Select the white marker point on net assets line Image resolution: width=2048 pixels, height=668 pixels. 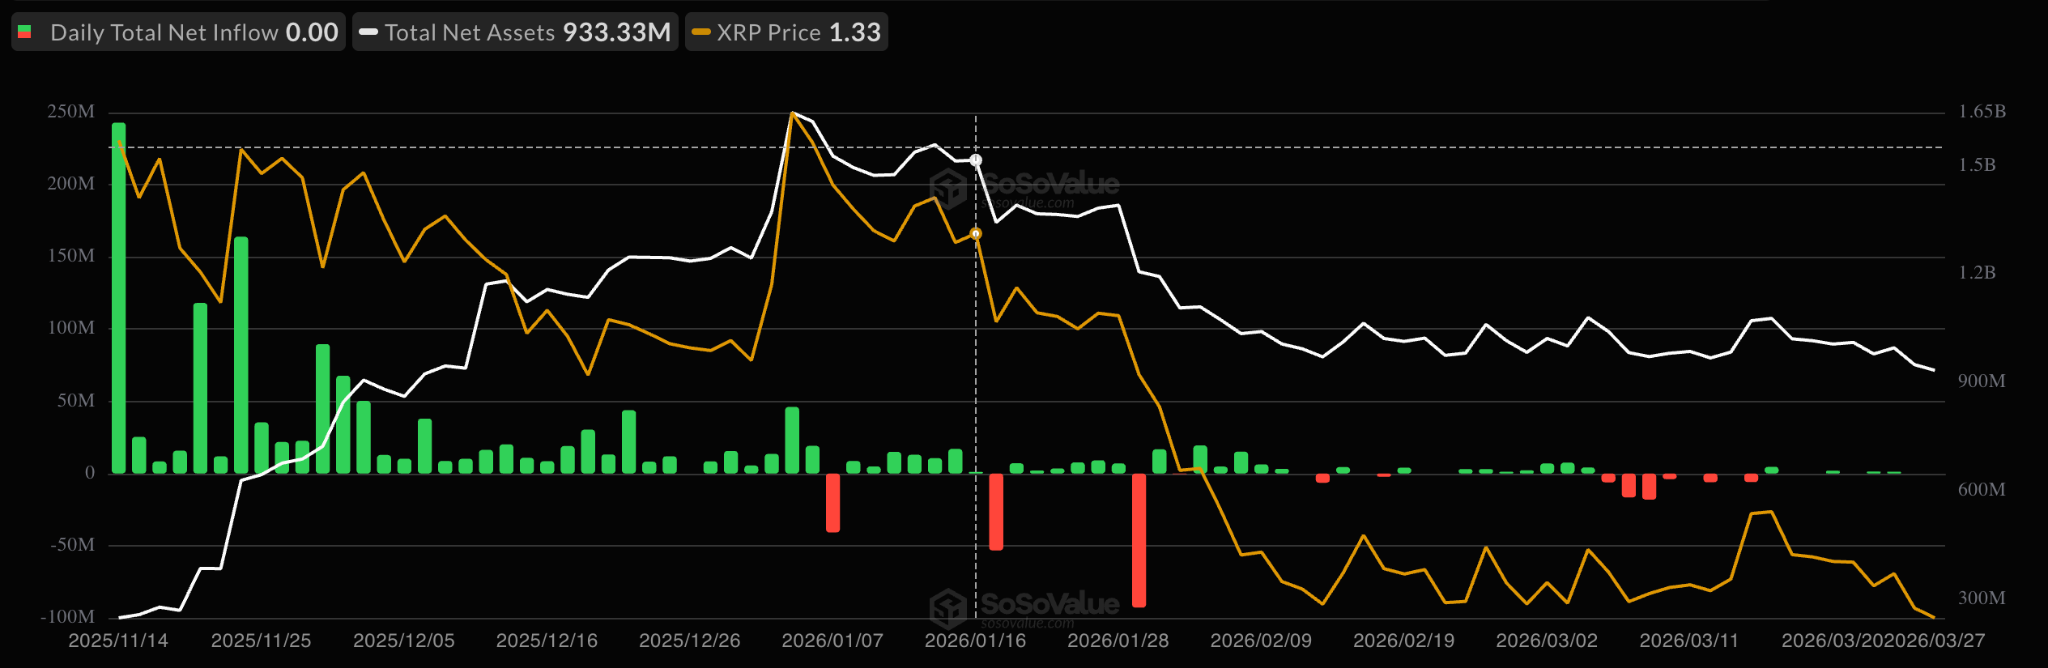[x=976, y=160]
